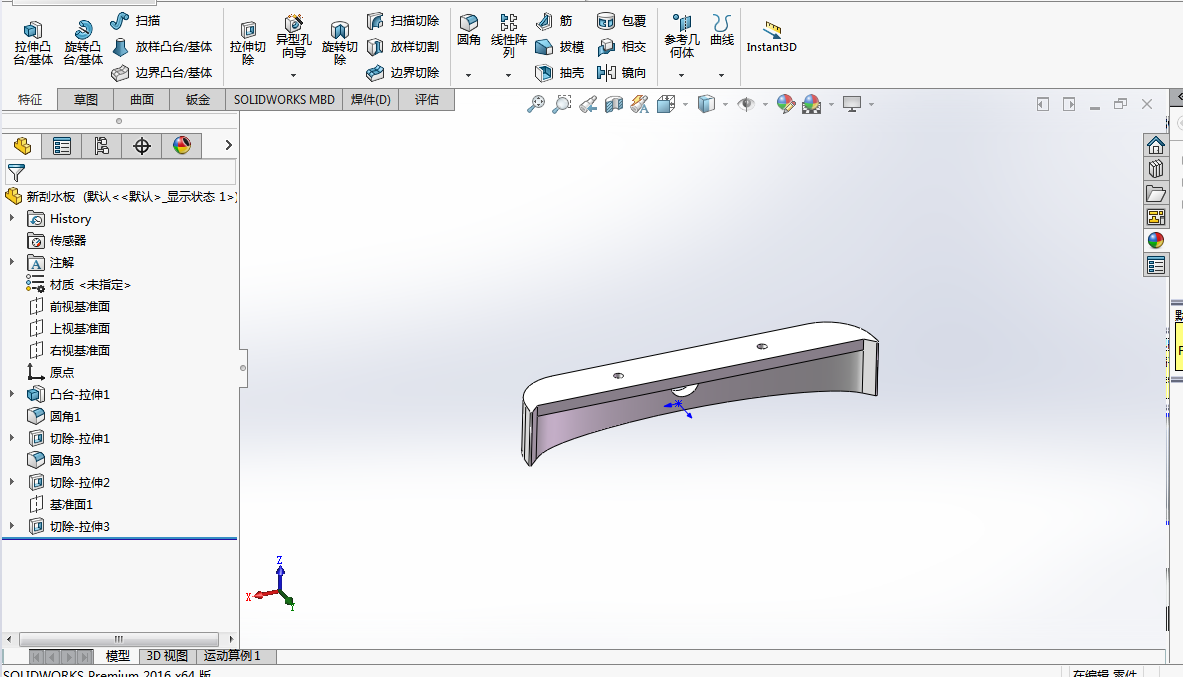Open the ConfigurationManager panel tab
This screenshot has width=1183, height=677.
pyautogui.click(x=102, y=146)
